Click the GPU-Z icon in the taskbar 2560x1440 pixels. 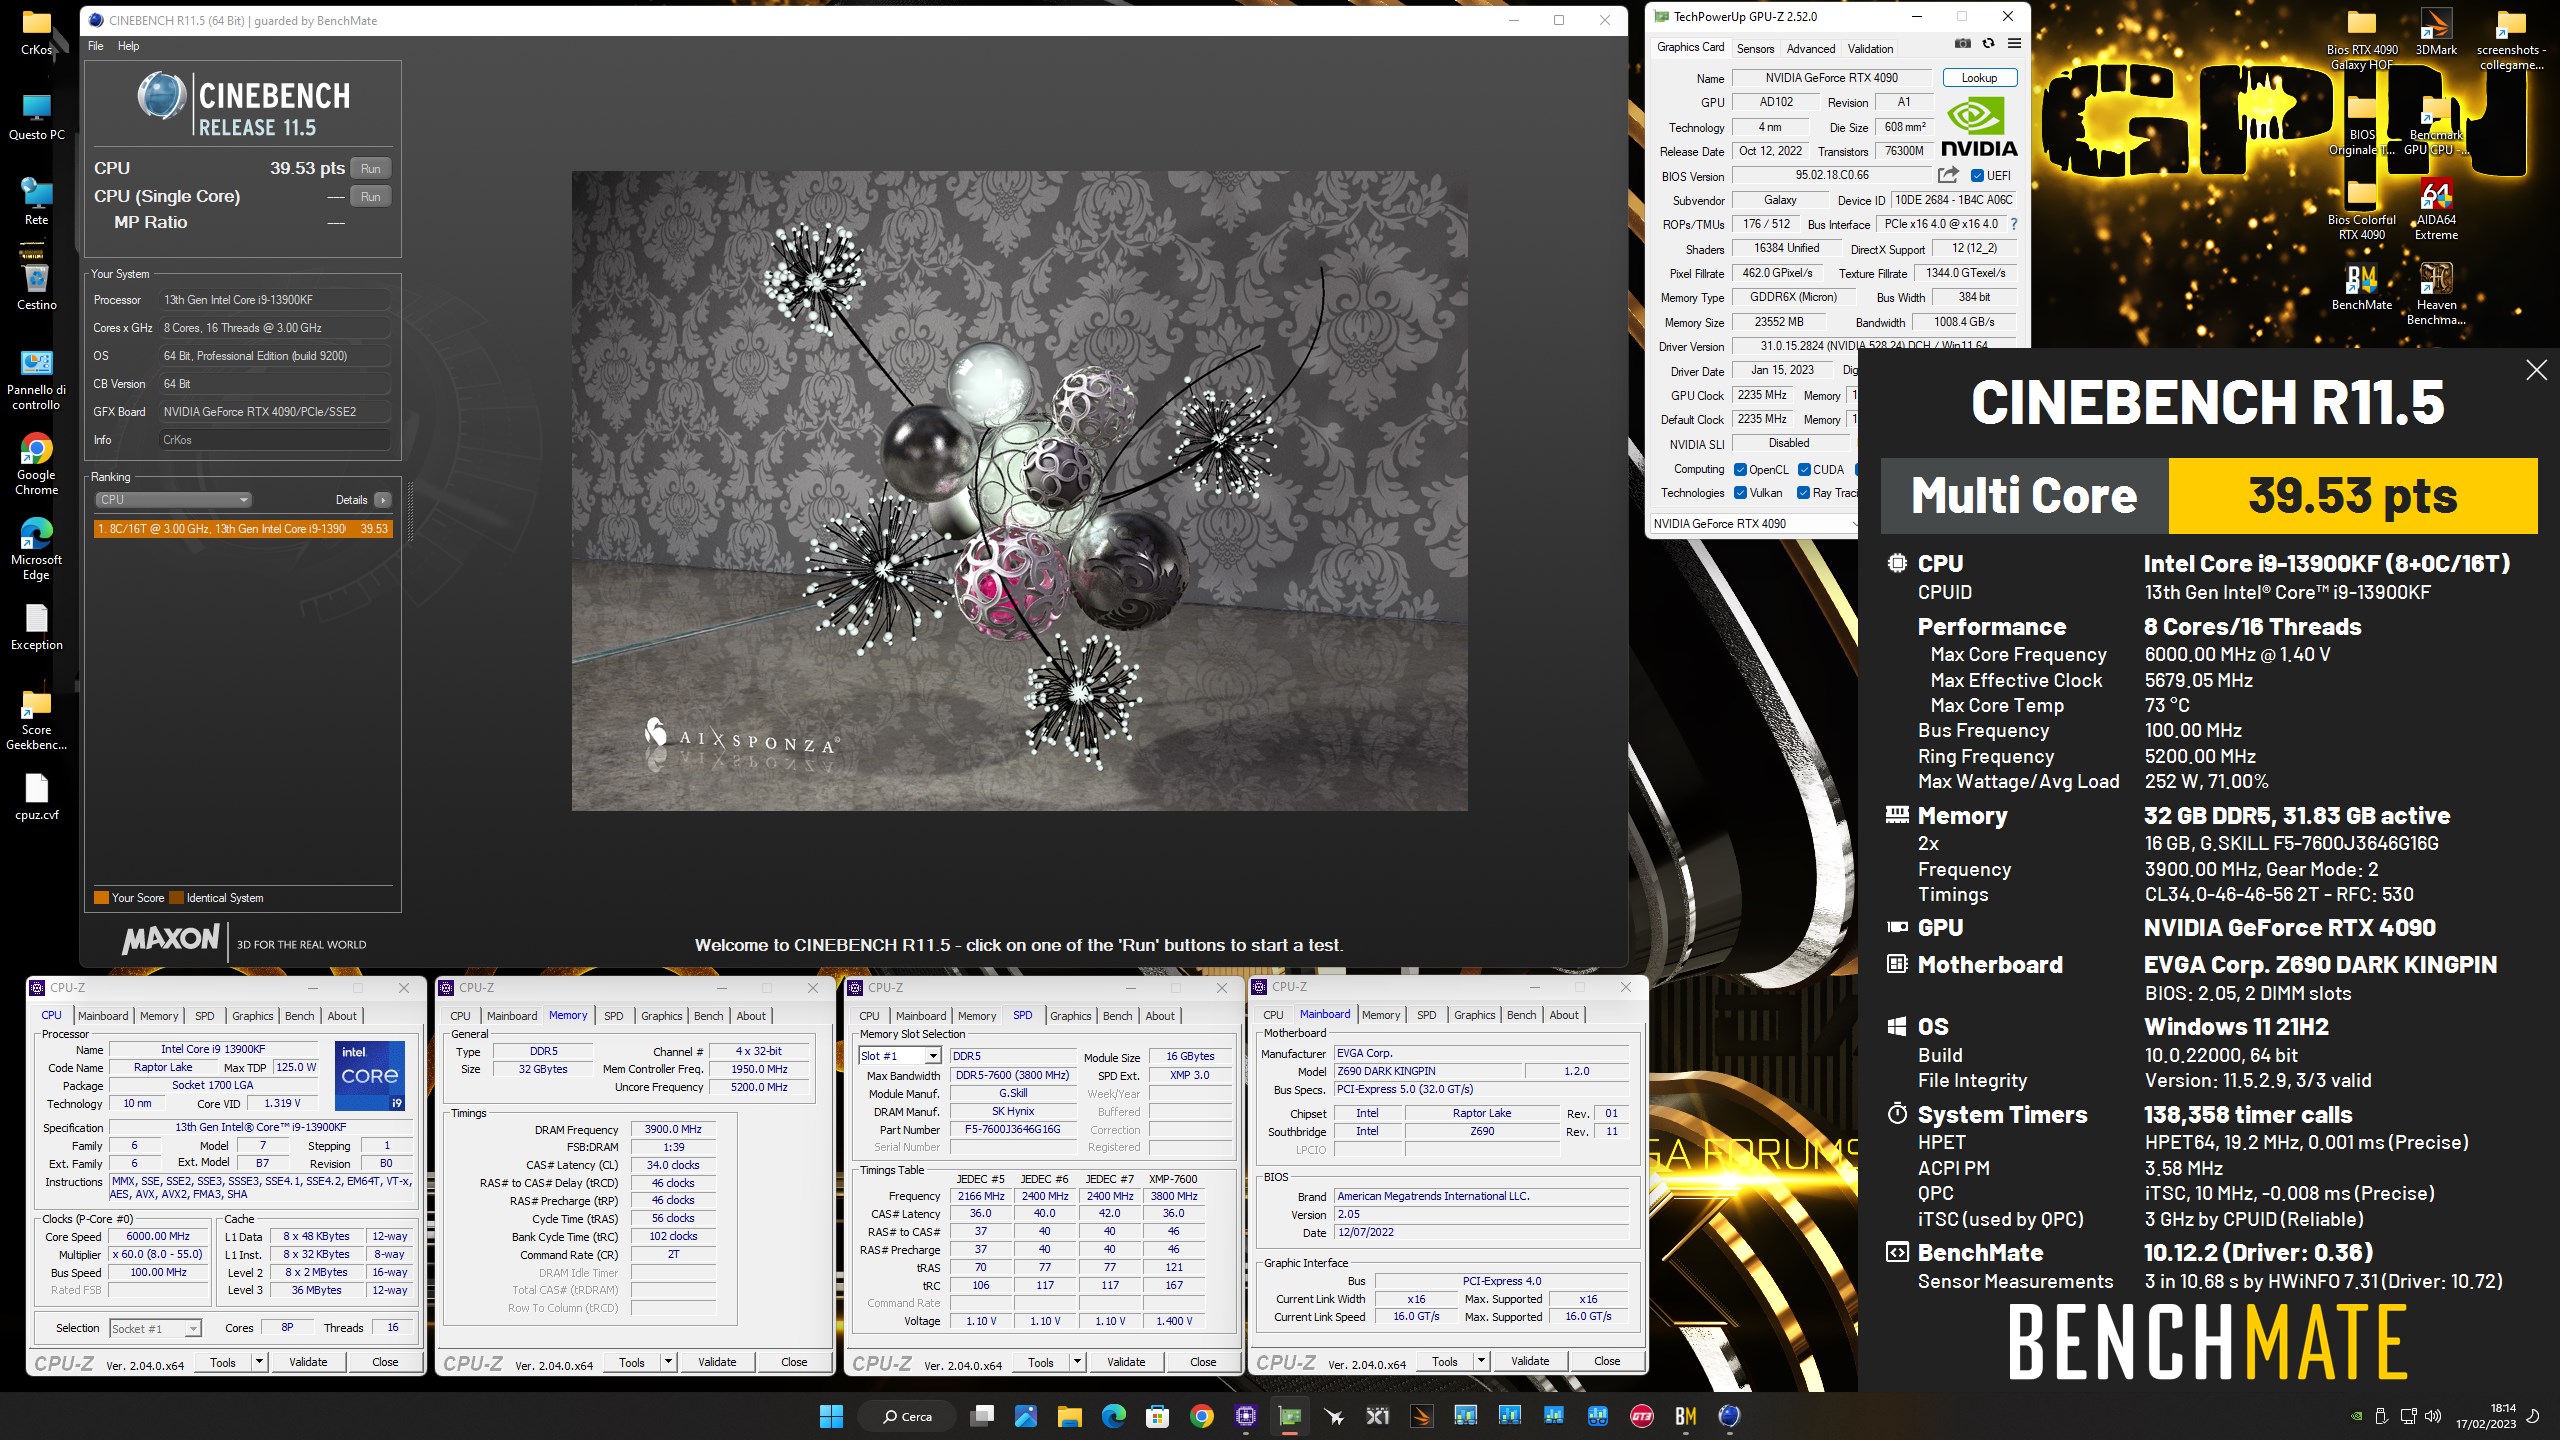click(x=1290, y=1416)
